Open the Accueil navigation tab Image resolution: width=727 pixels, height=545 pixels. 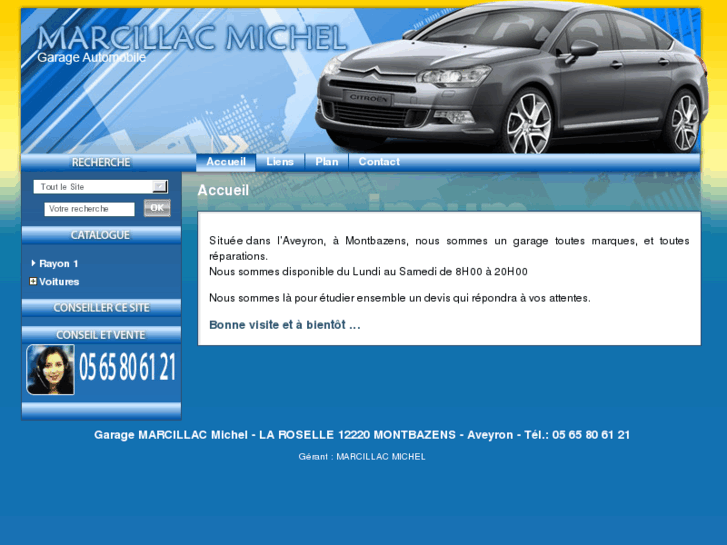(x=226, y=162)
